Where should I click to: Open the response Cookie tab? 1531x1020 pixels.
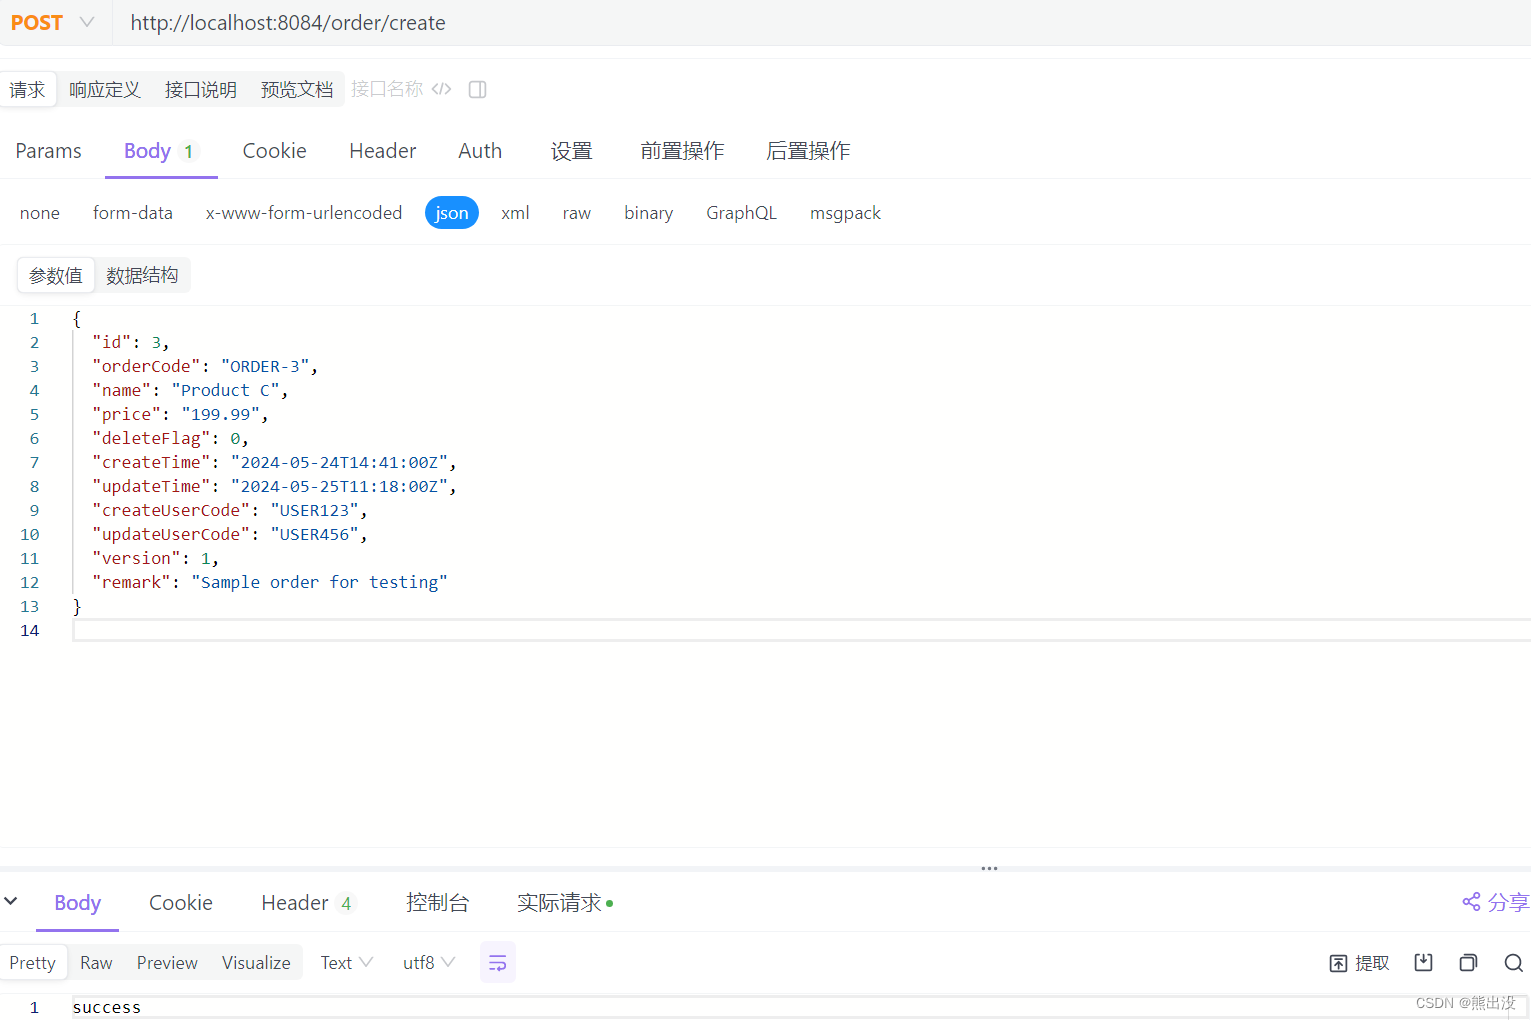tap(181, 903)
